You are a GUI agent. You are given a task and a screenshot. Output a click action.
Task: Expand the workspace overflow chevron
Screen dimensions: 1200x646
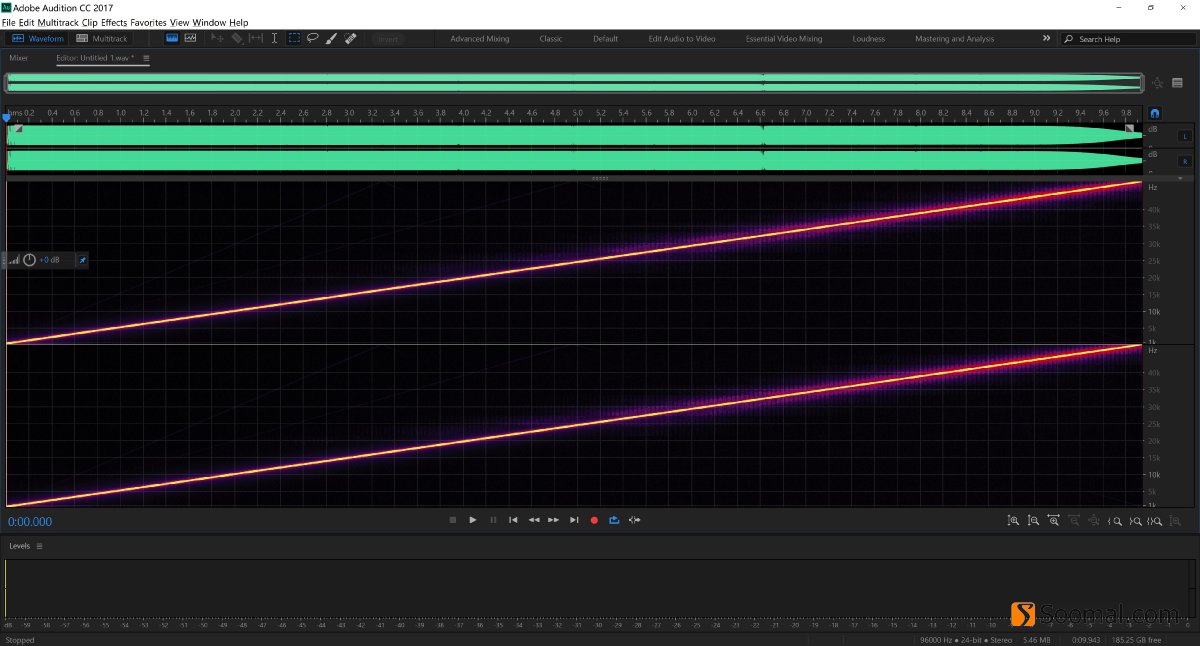(1046, 38)
